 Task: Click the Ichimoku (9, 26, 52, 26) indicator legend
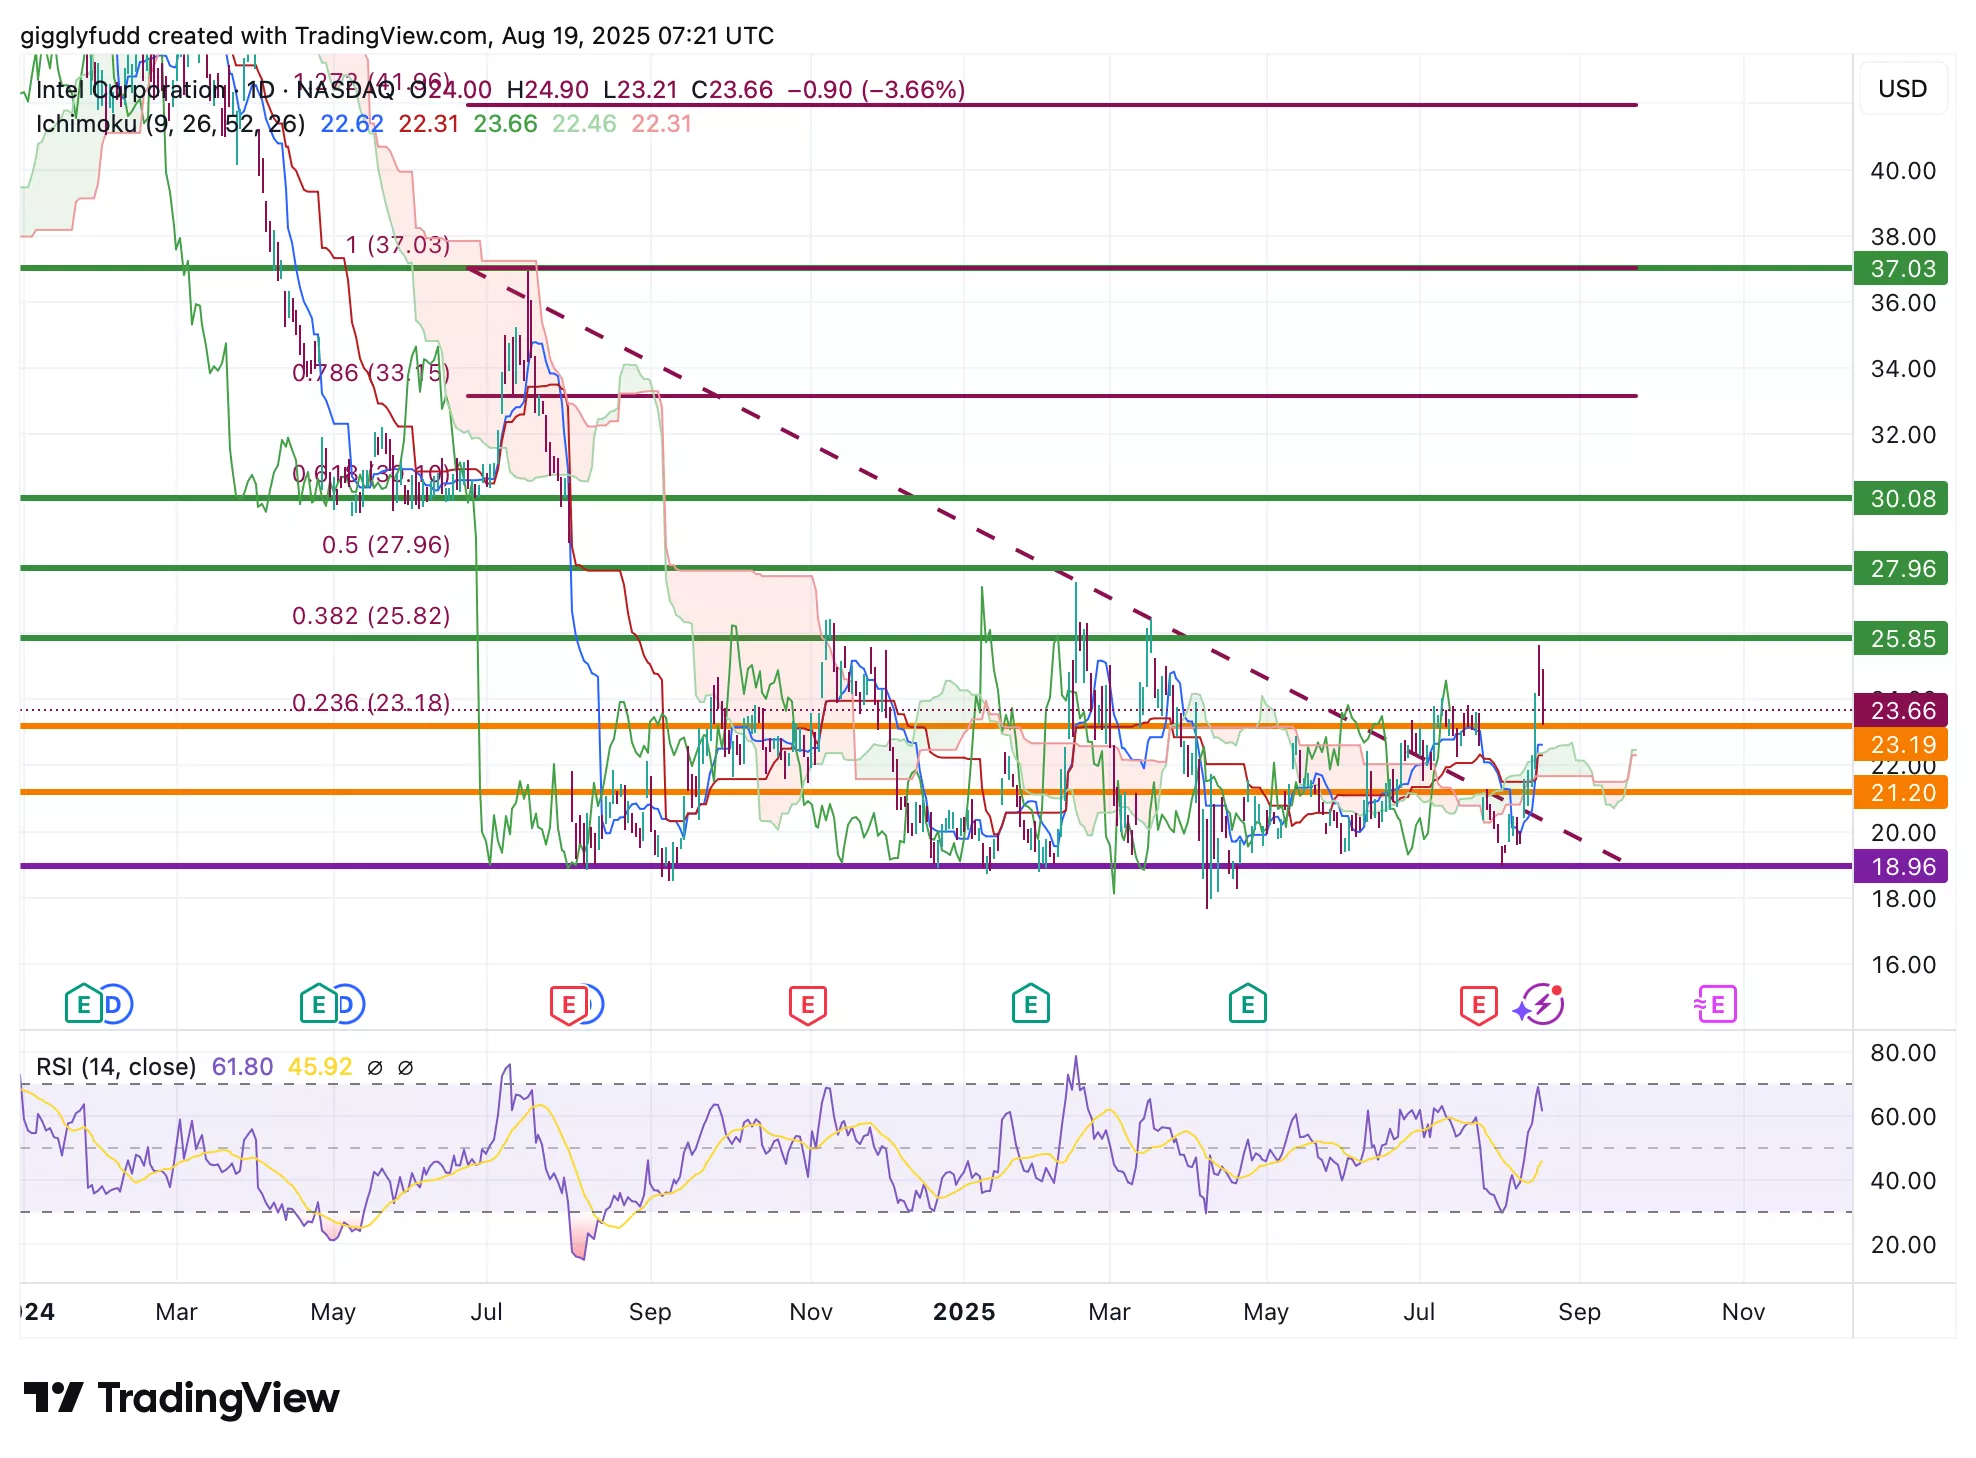[x=170, y=124]
